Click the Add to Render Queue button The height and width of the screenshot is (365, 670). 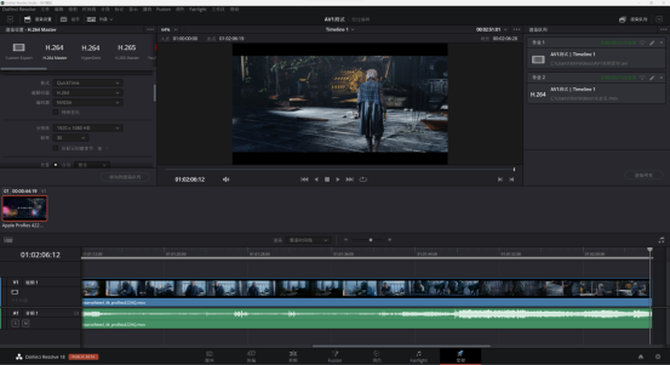pyautogui.click(x=125, y=177)
